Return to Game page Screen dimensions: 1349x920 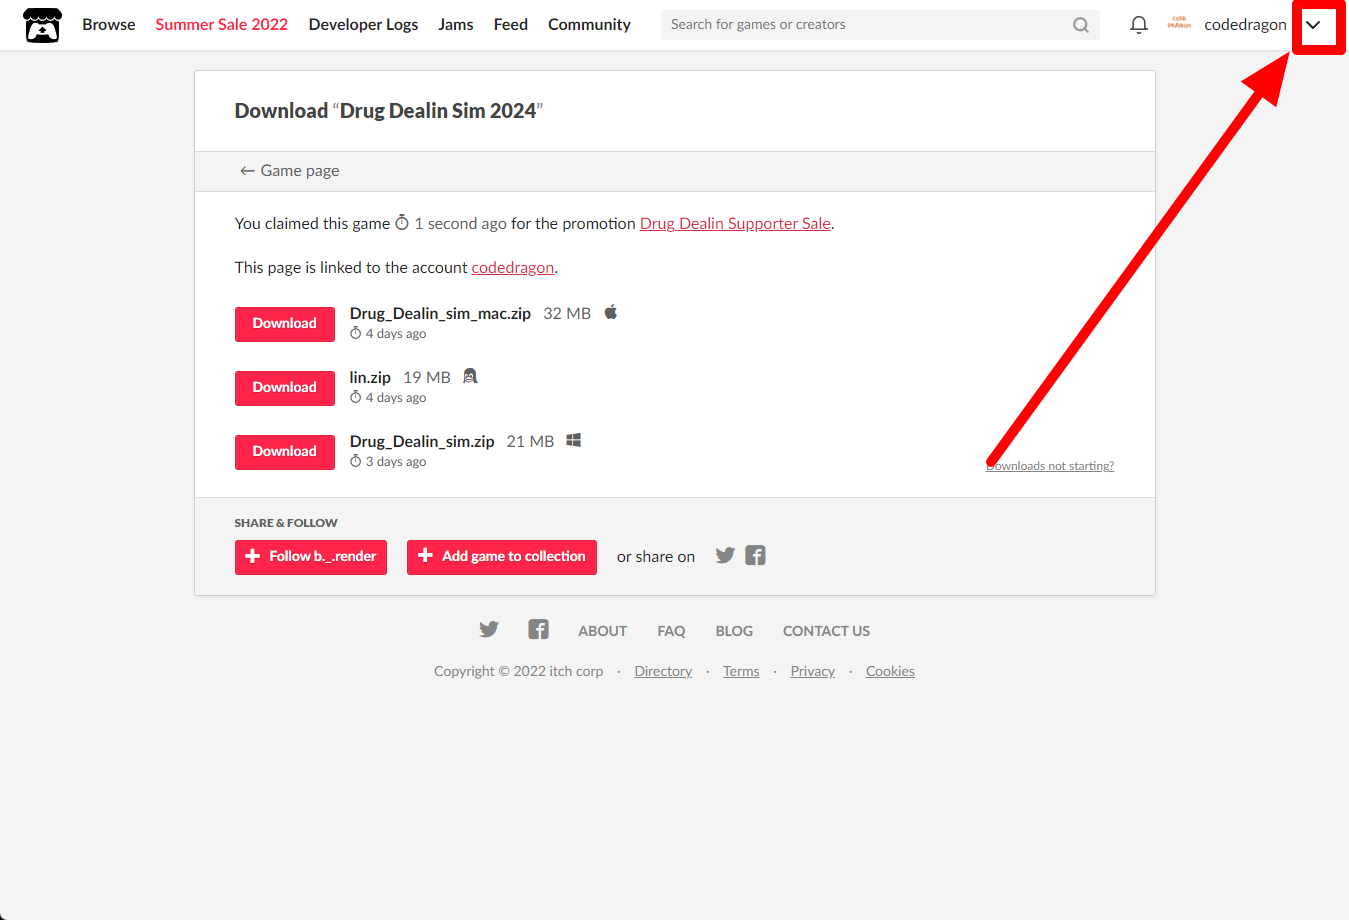click(289, 171)
